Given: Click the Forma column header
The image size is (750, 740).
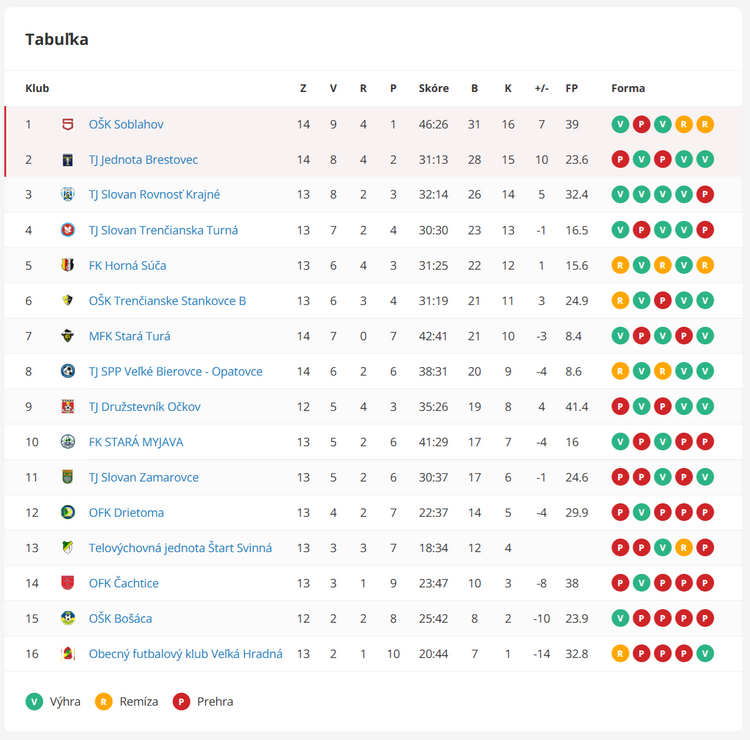Looking at the screenshot, I should pos(628,88).
